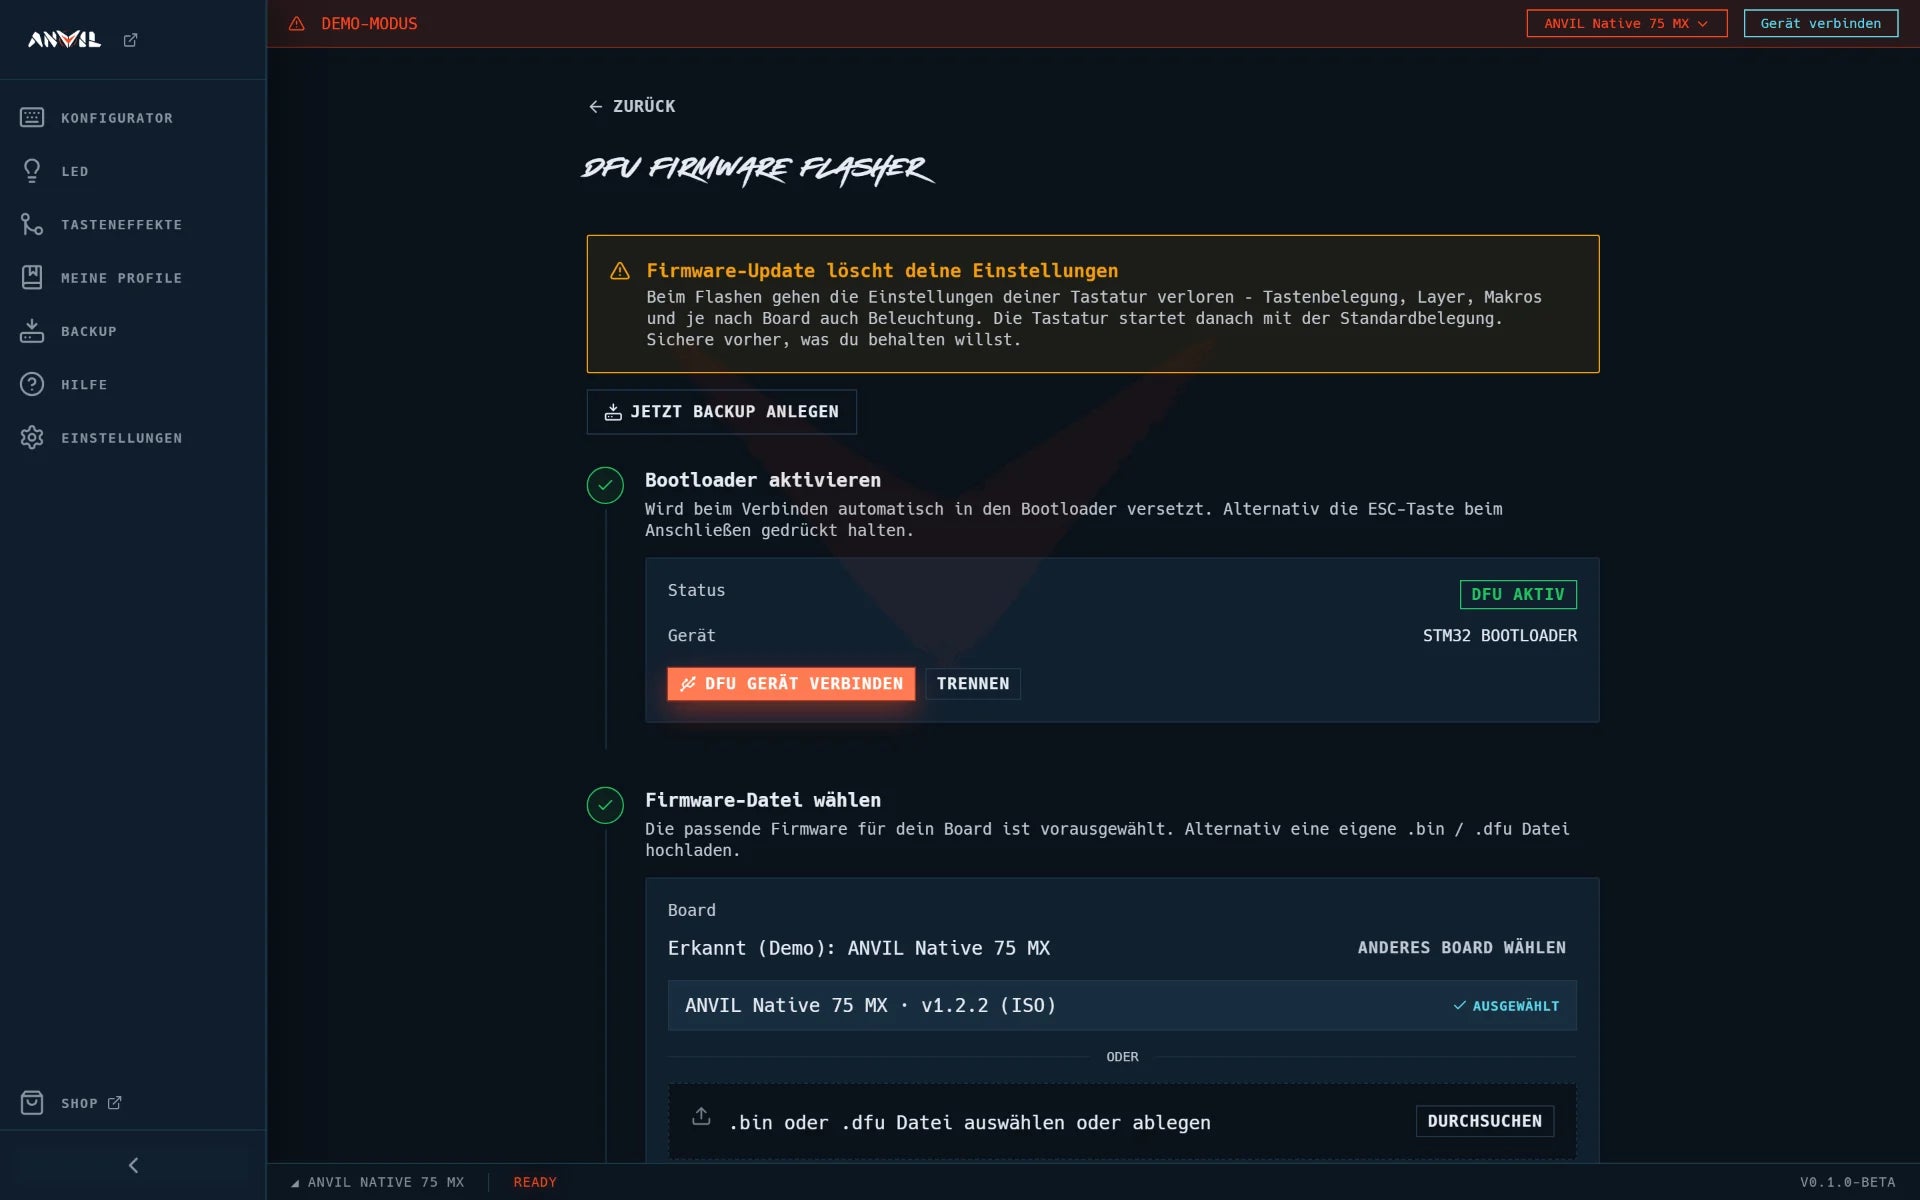Click the Backup download icon in sidebar
The height and width of the screenshot is (1200, 1920).
click(32, 331)
